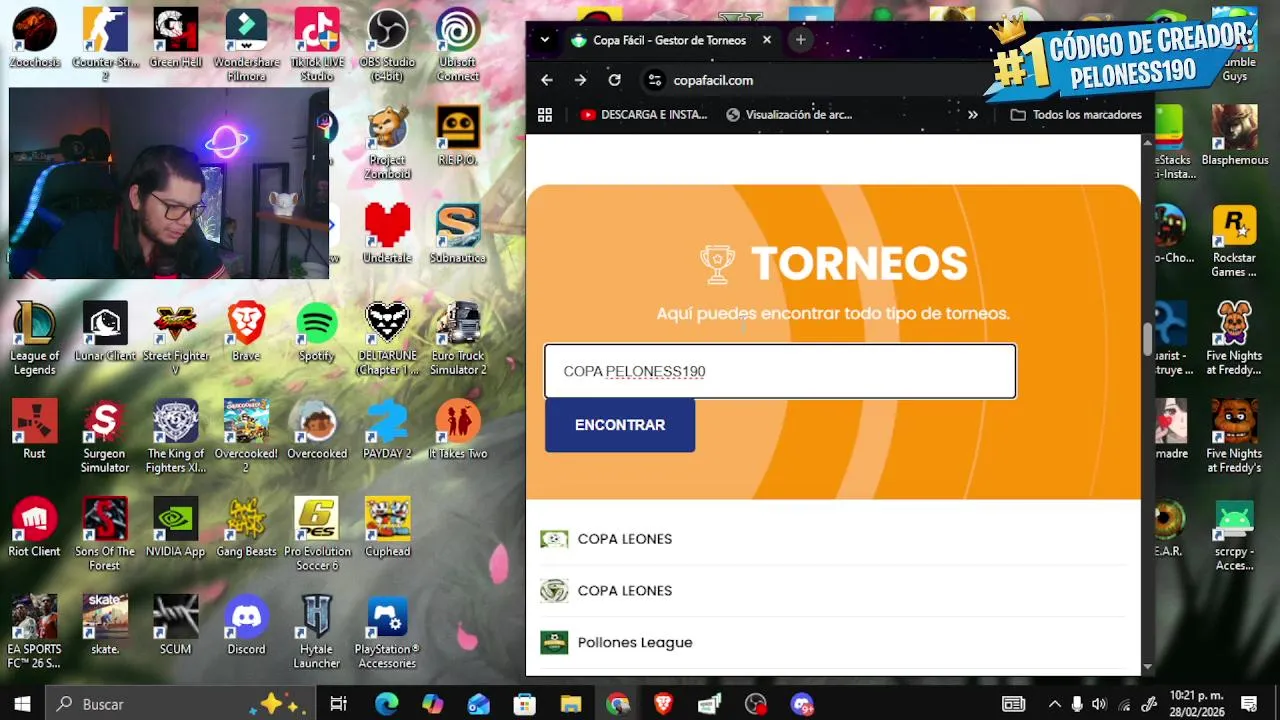The image size is (1280, 720).
Task: Select the Project Zomboid desktop icon
Action: (387, 142)
